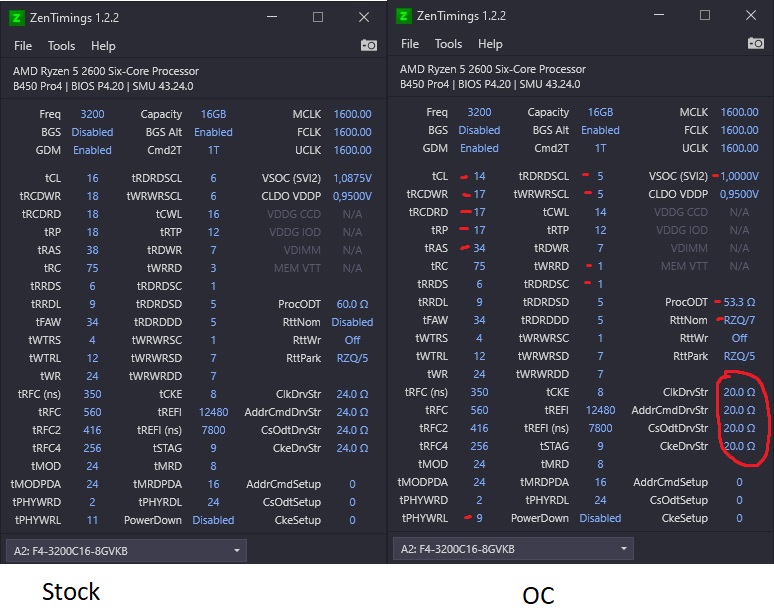Click the GDM Enabled value in Stock window
The height and width of the screenshot is (615, 774).
tap(92, 151)
